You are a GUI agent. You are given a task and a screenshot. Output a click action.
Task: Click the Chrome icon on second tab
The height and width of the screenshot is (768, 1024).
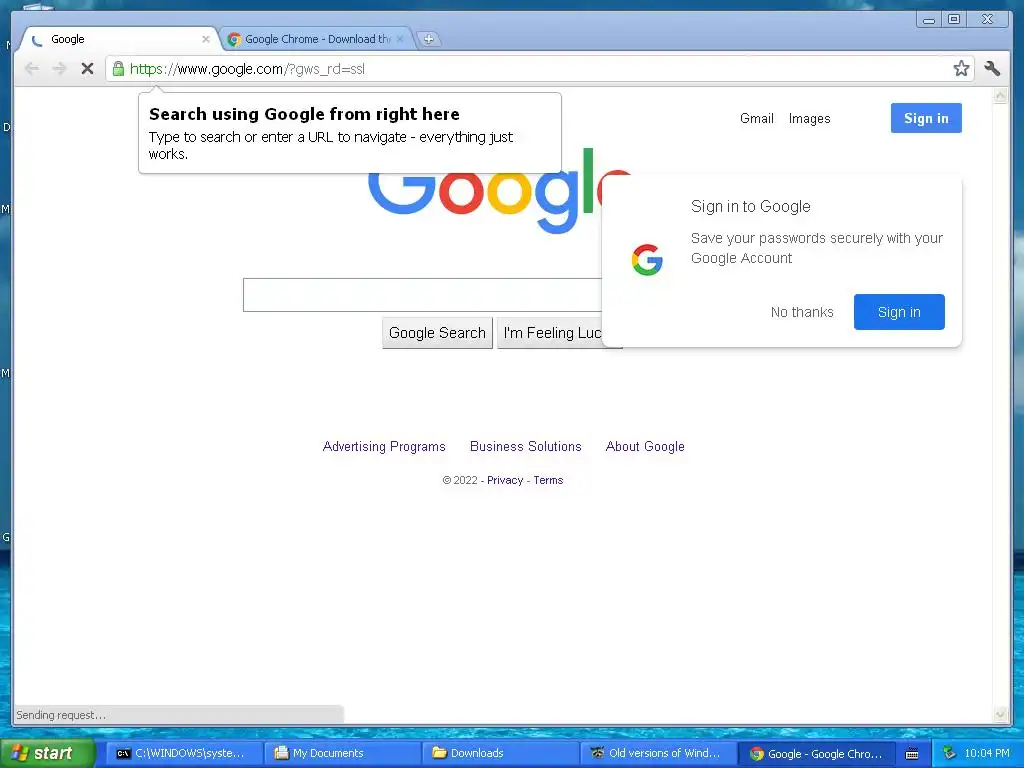click(234, 40)
